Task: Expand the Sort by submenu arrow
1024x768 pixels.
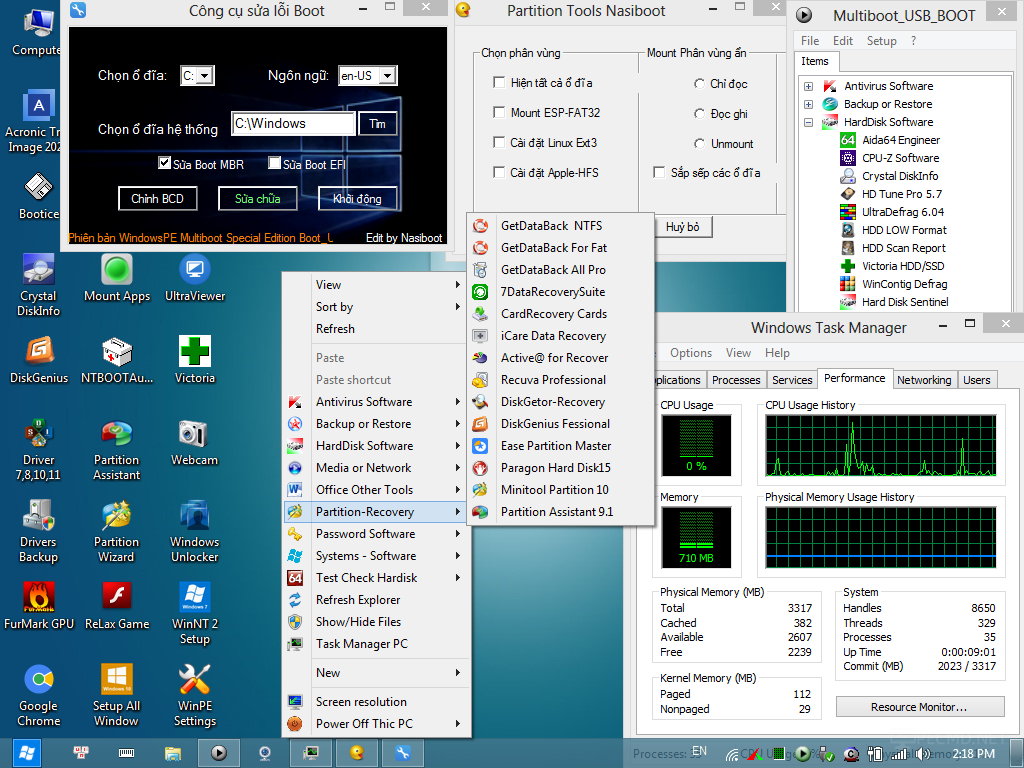Action: [457, 307]
